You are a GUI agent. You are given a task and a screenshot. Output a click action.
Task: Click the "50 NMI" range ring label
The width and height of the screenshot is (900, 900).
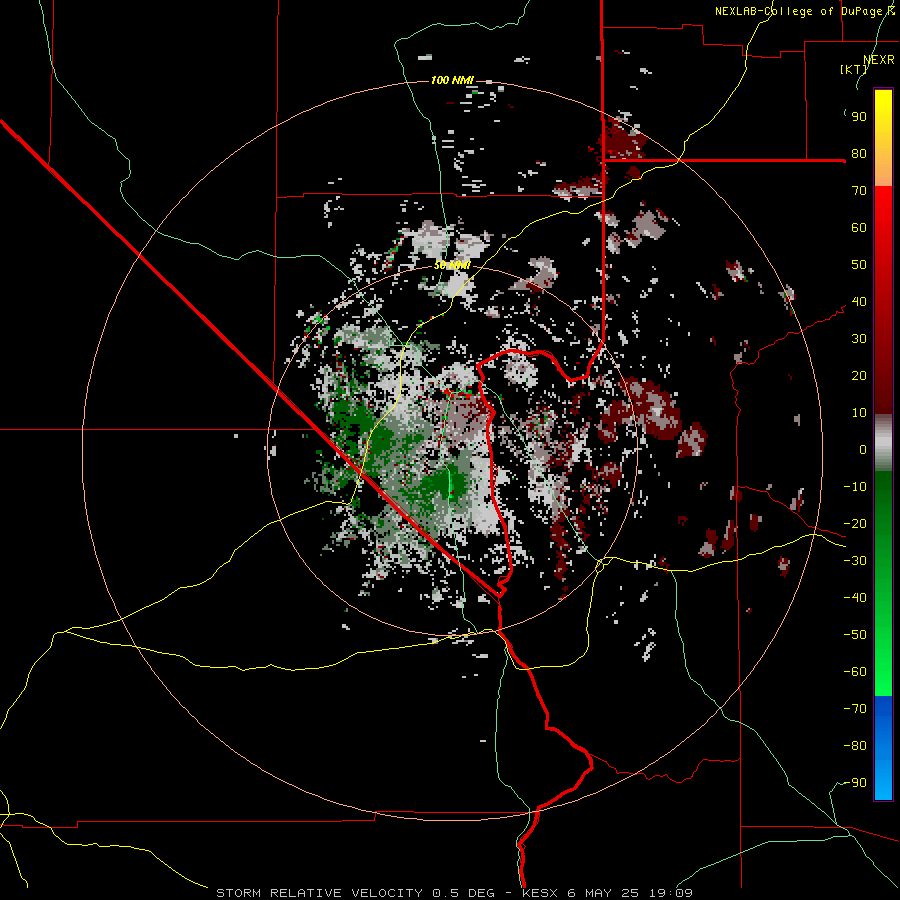[x=452, y=265]
